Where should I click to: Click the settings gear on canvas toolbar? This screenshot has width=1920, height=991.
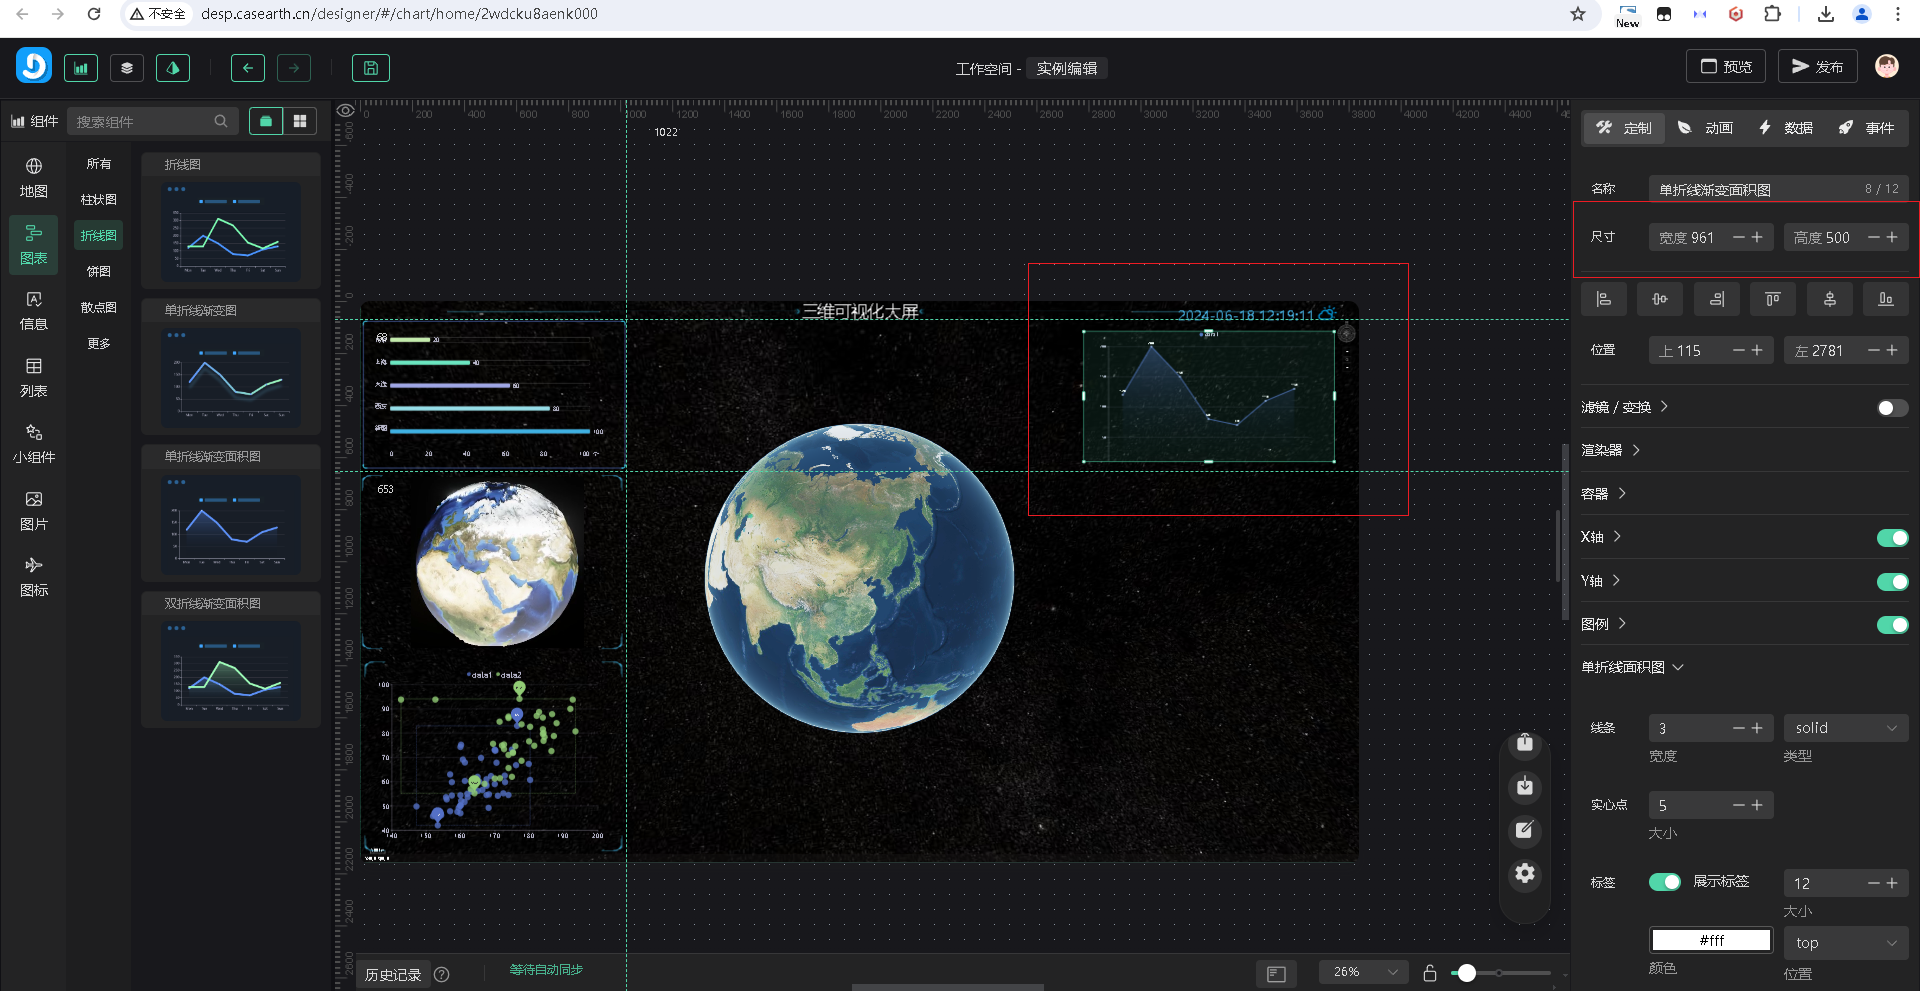click(1524, 874)
